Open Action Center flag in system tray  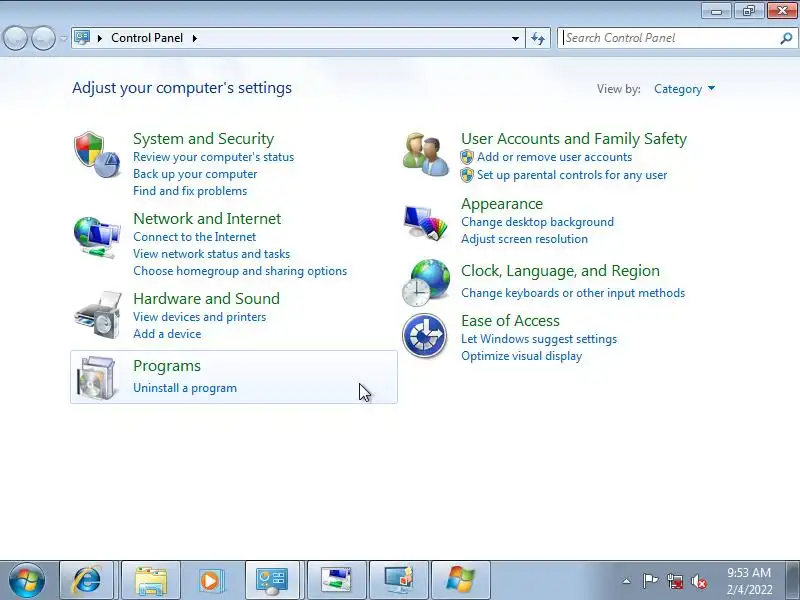tap(650, 581)
